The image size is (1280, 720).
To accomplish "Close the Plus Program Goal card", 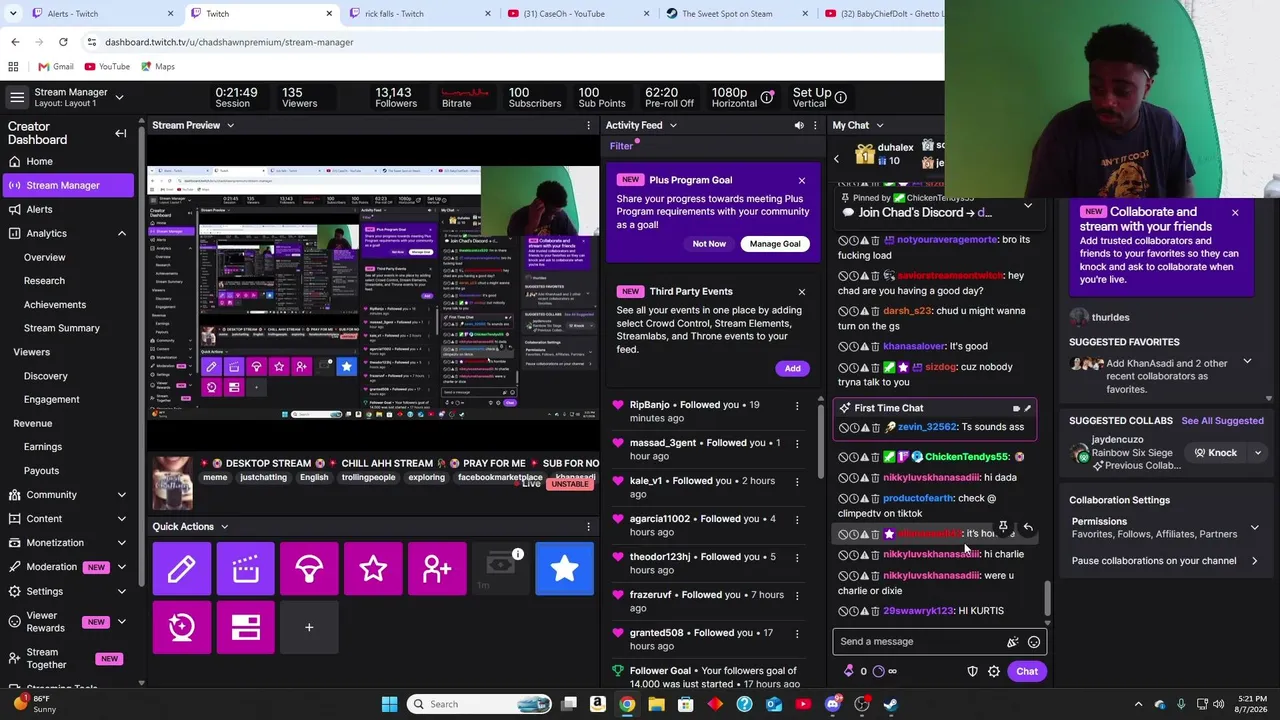I will pyautogui.click(x=802, y=181).
